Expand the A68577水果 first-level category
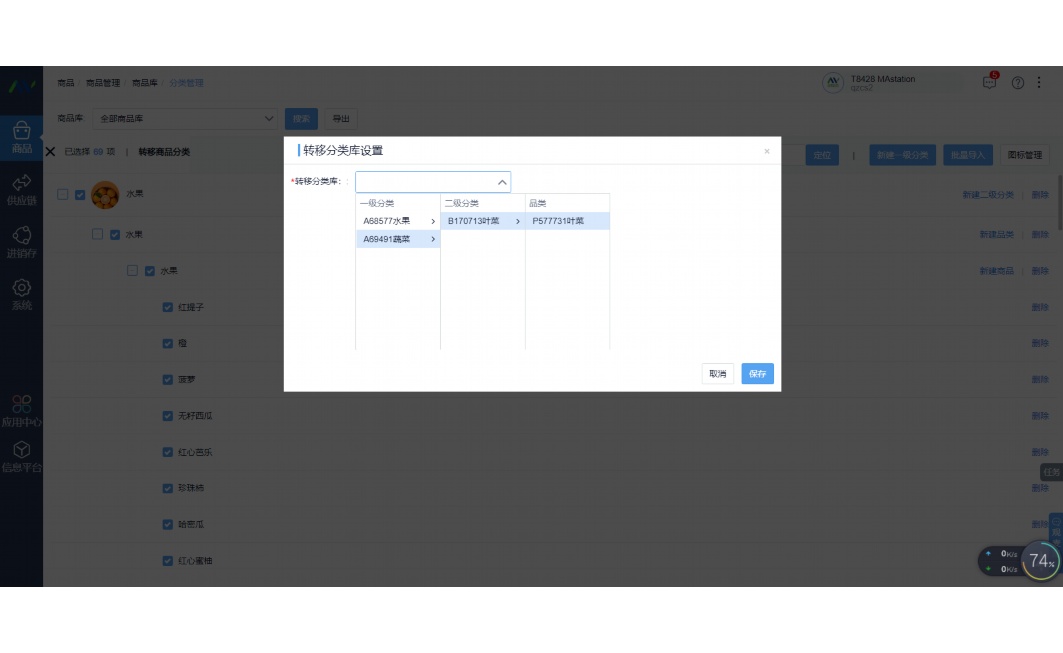This screenshot has width=1063, height=653. point(397,221)
